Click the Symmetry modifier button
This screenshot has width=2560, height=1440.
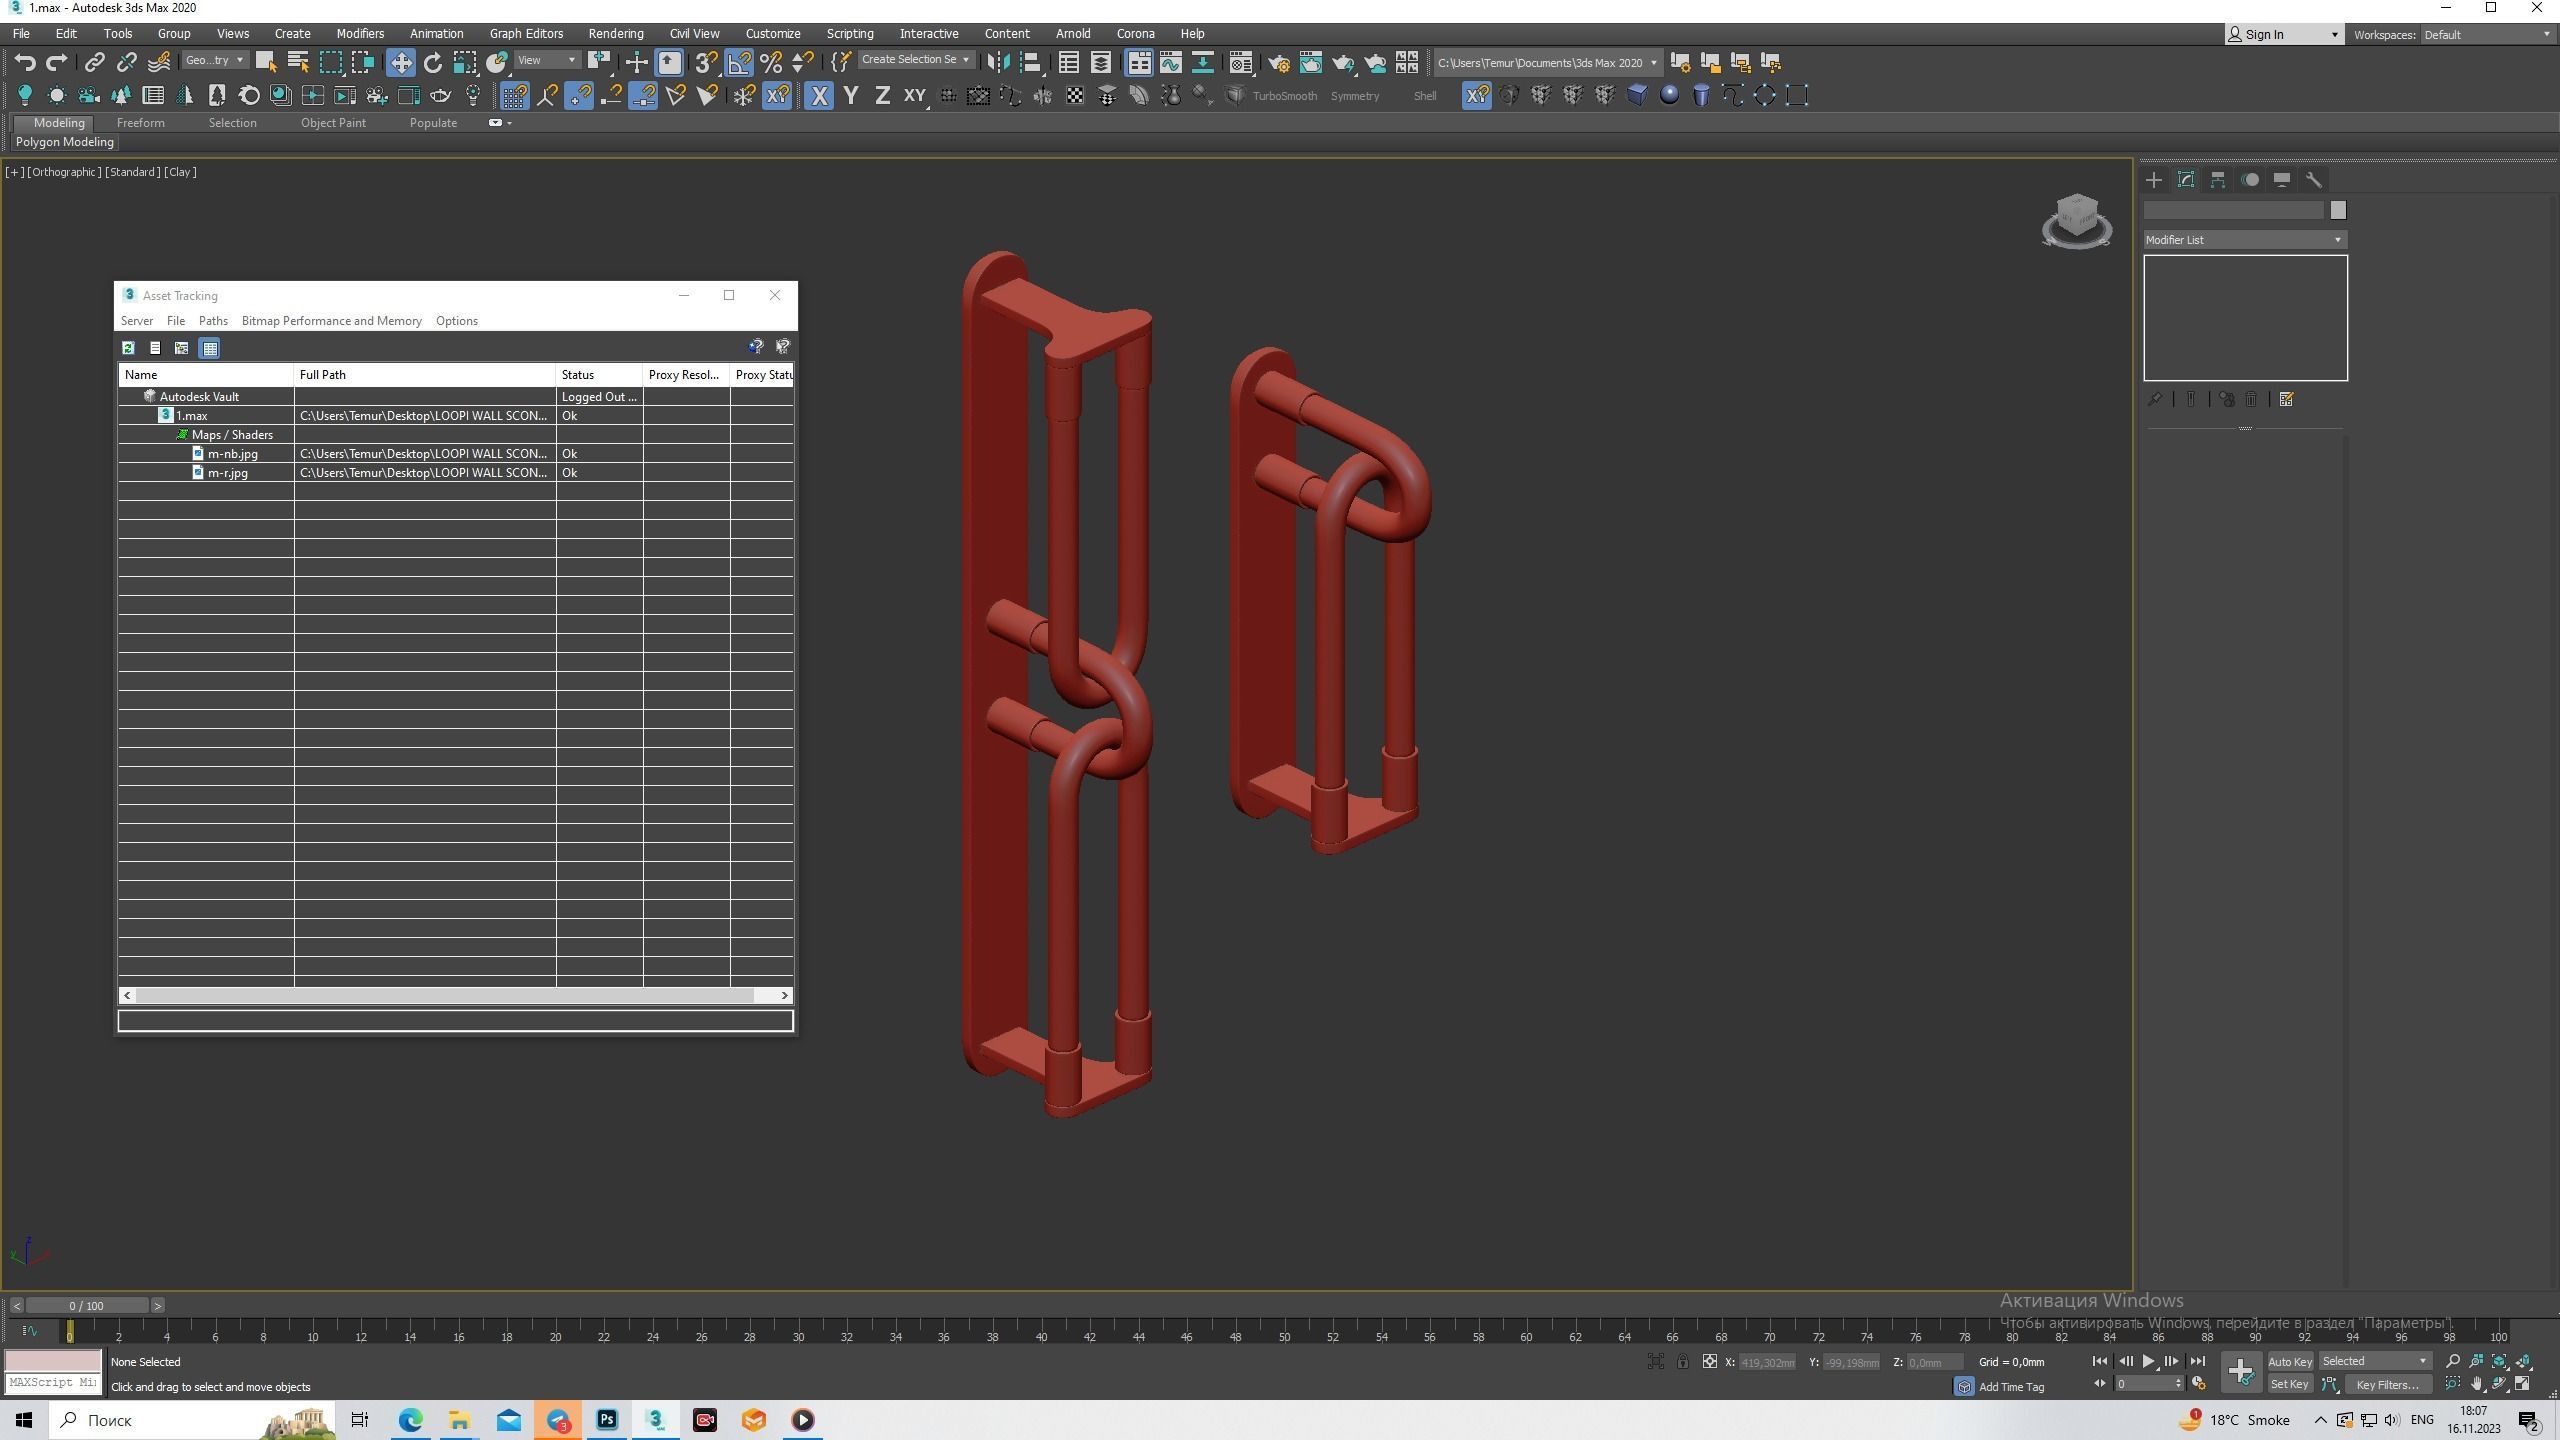[1354, 96]
